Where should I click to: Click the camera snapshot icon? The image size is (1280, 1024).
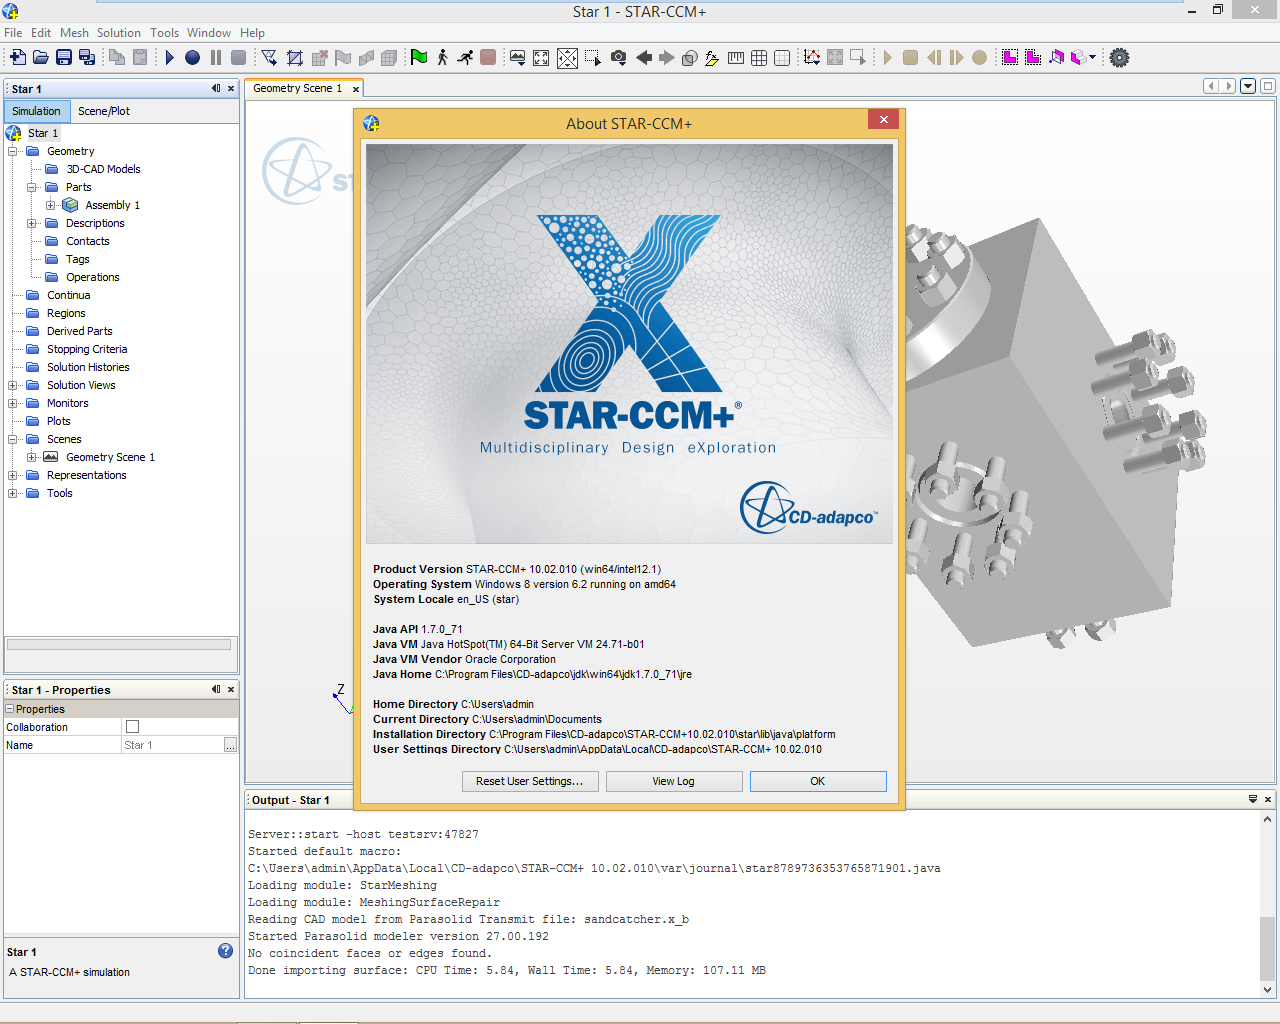point(619,58)
